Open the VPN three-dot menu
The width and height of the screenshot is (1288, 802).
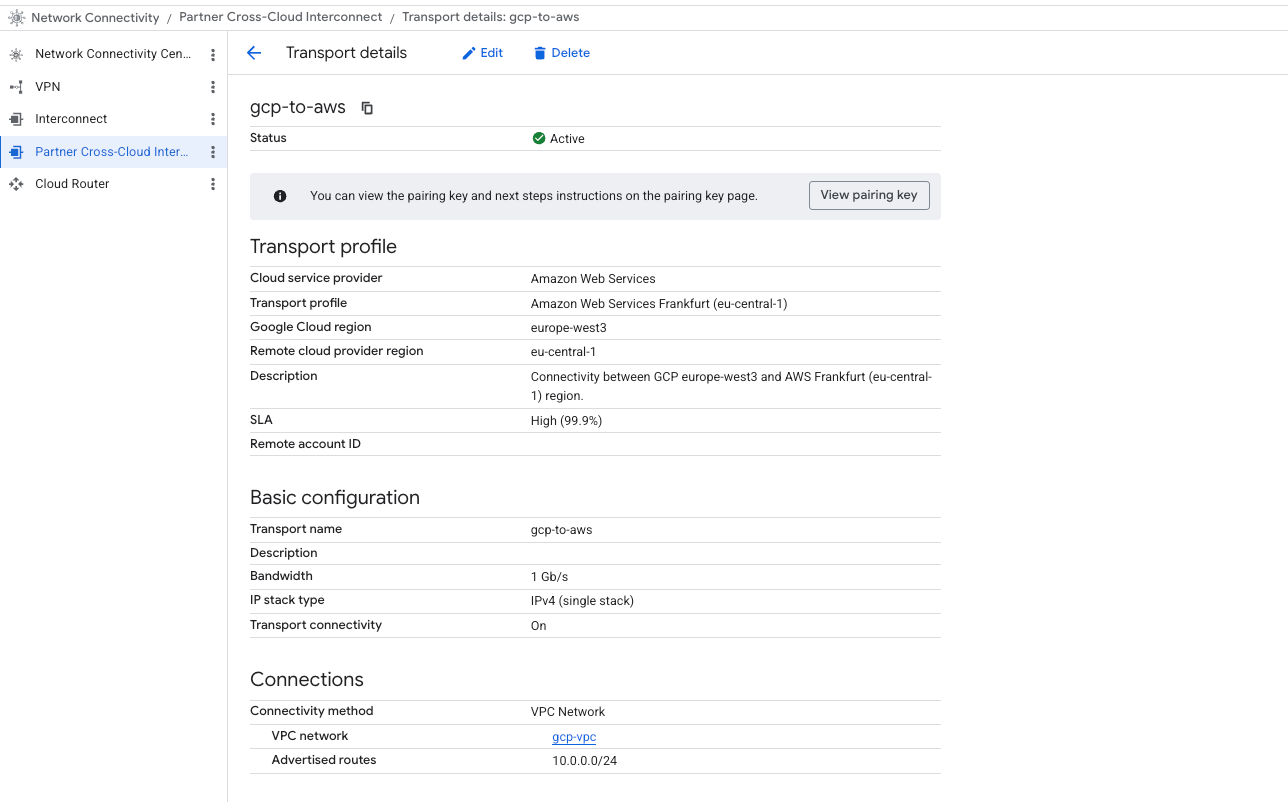(212, 87)
